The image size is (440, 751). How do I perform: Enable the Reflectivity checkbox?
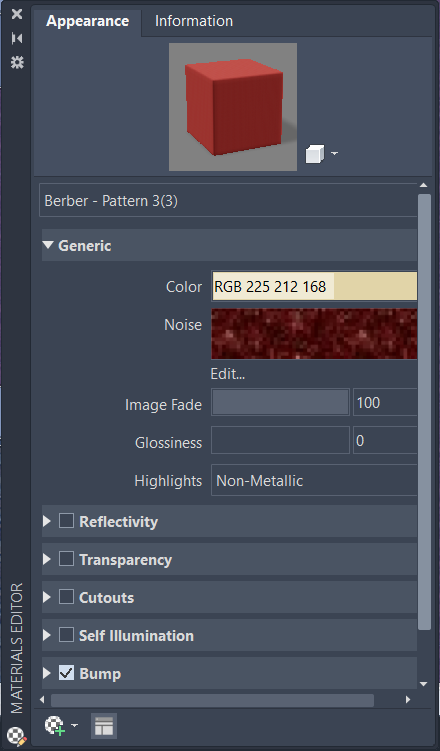(x=66, y=521)
